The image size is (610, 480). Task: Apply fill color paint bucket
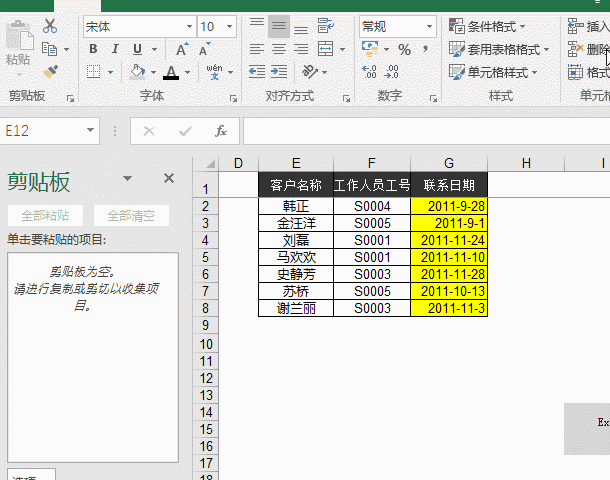point(137,72)
